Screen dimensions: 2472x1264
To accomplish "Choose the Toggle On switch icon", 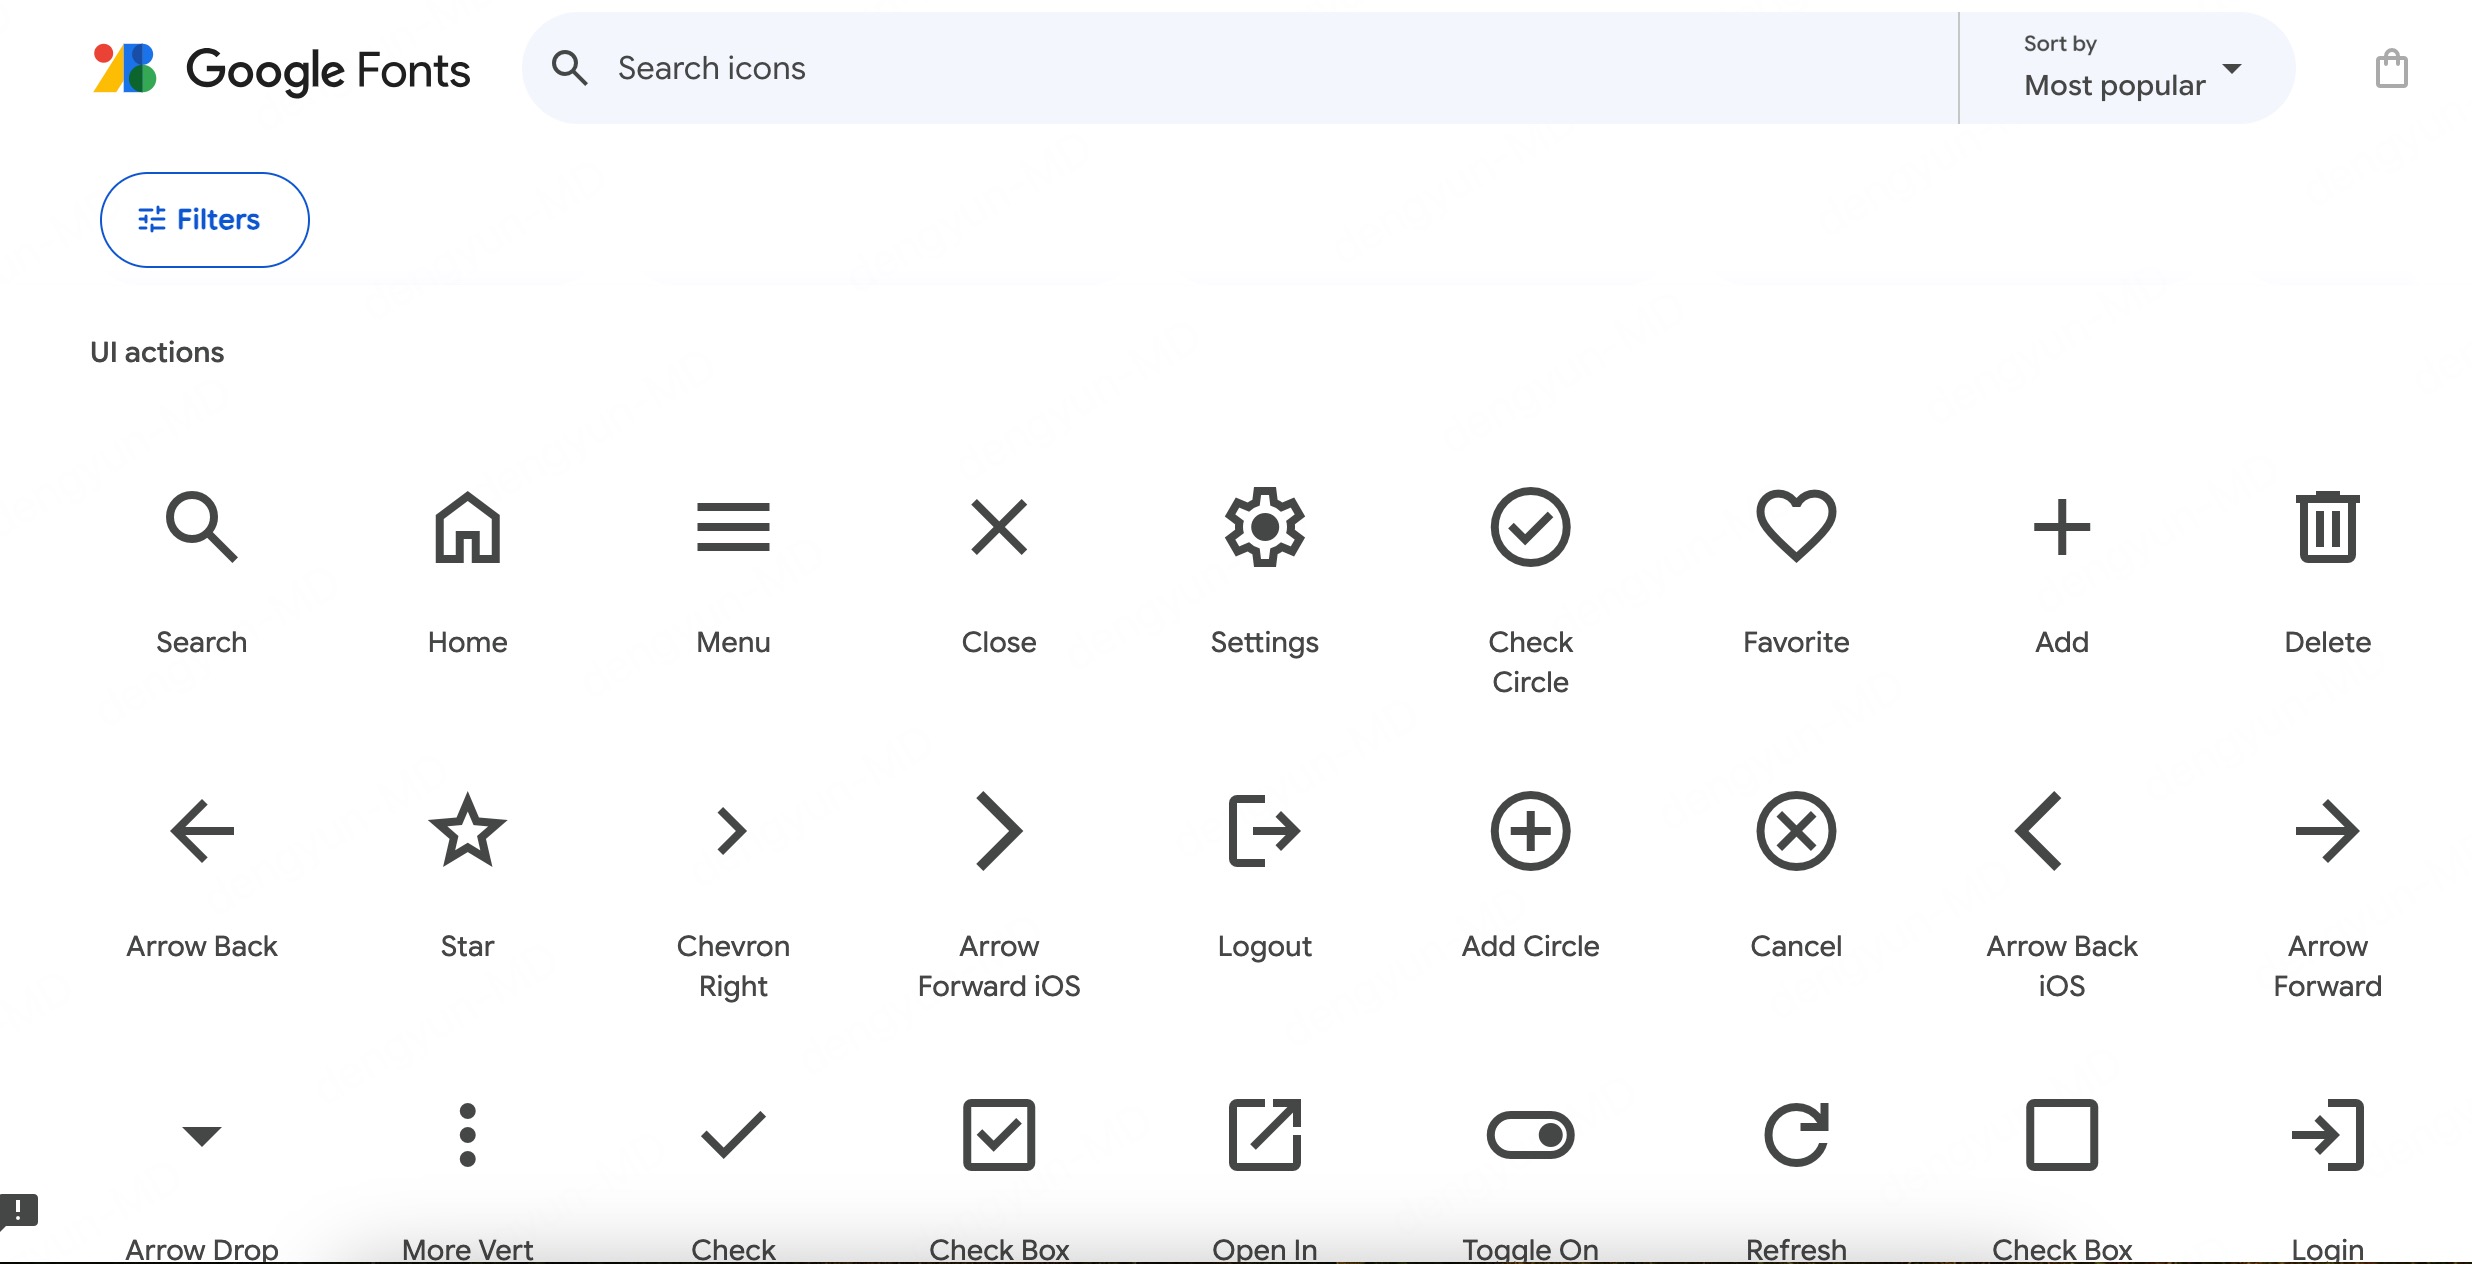I will 1531,1135.
